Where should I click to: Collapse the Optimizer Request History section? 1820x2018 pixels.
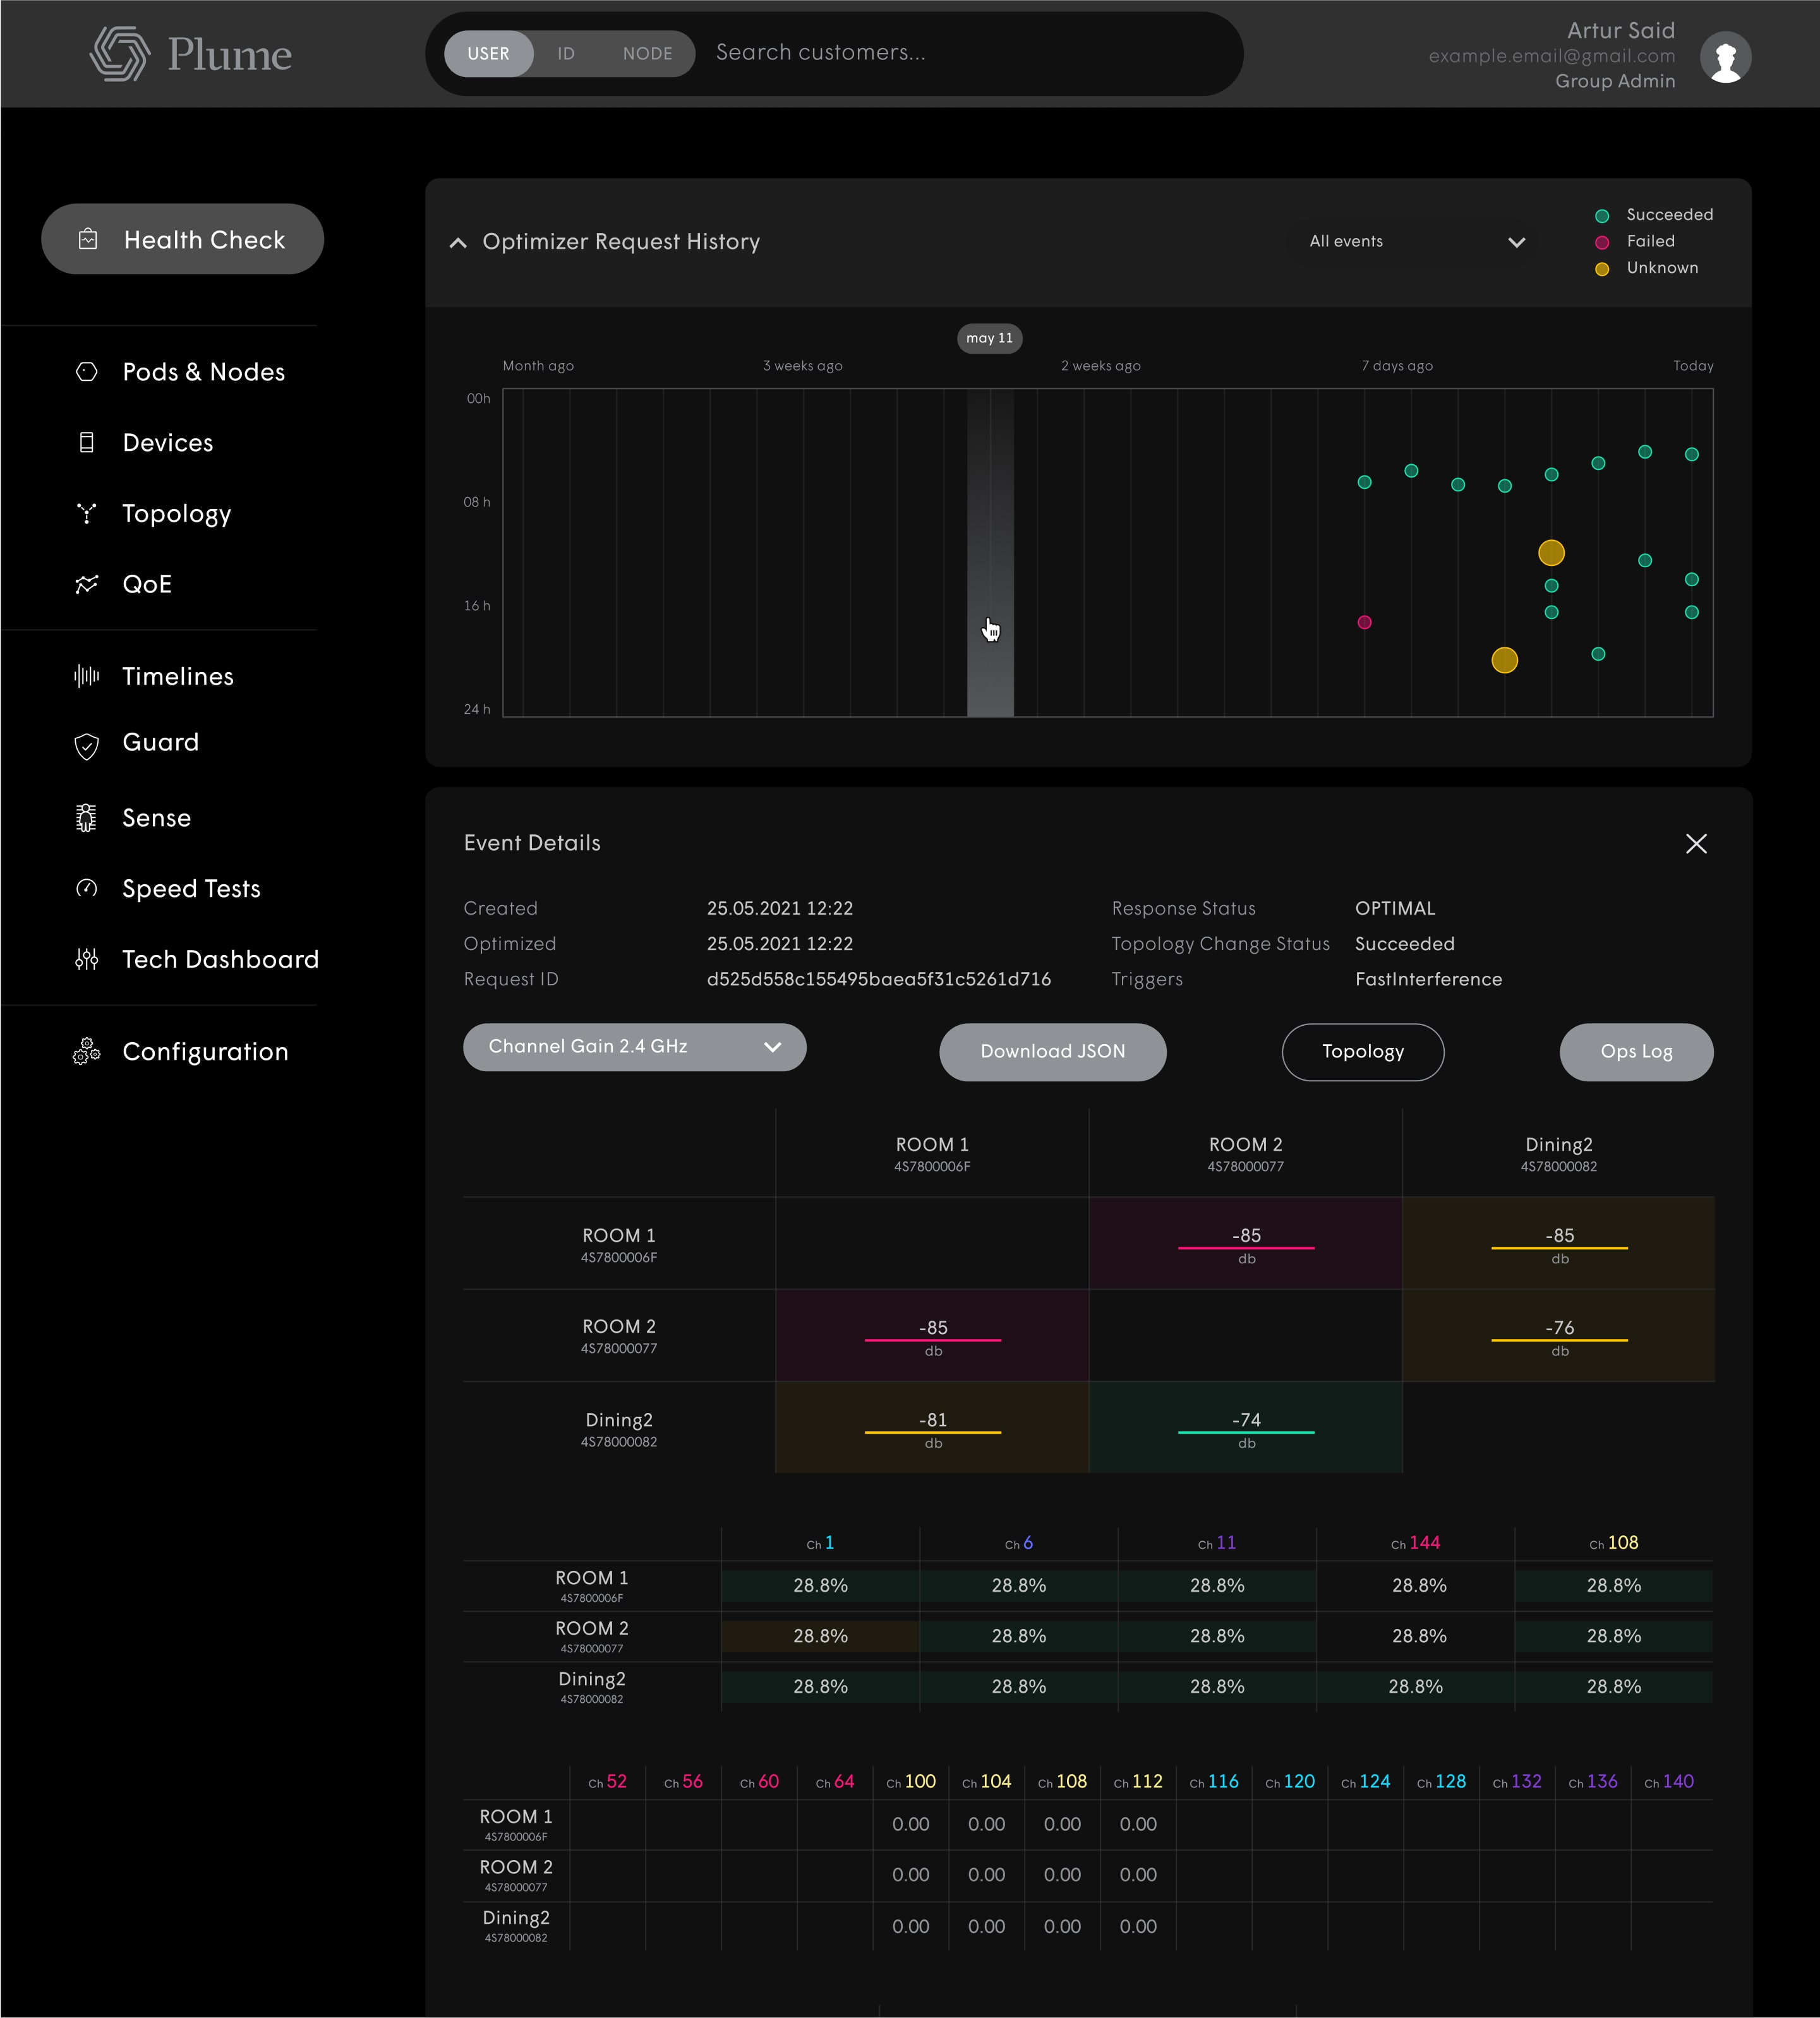(x=458, y=242)
